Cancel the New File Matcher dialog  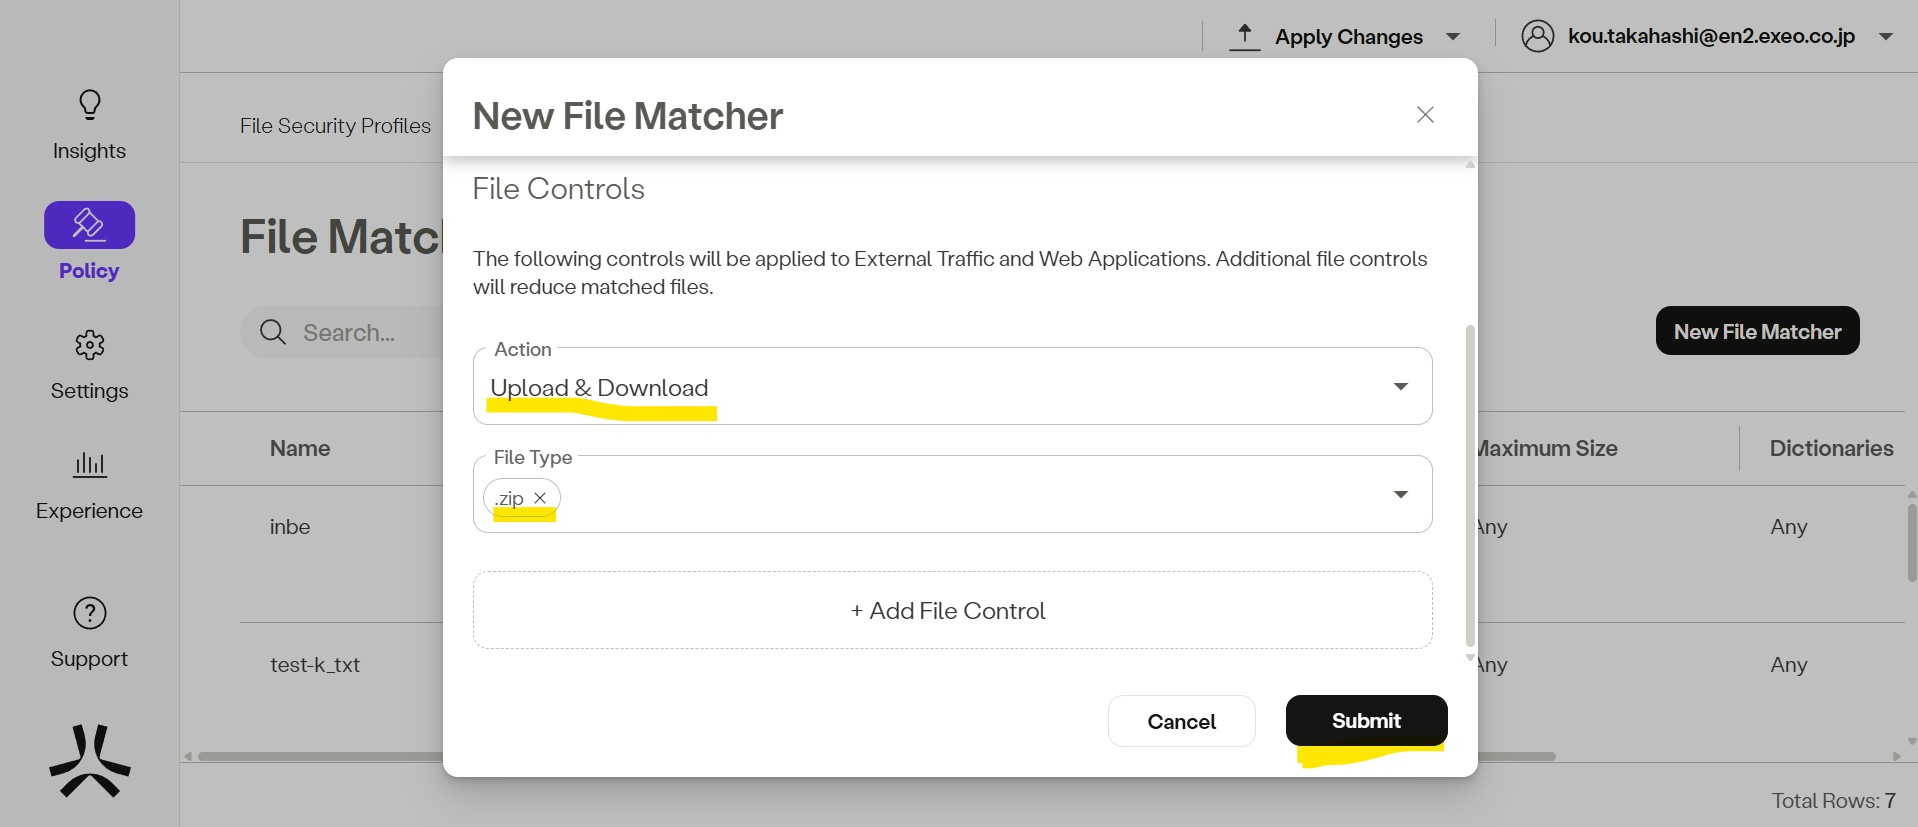pyautogui.click(x=1181, y=722)
